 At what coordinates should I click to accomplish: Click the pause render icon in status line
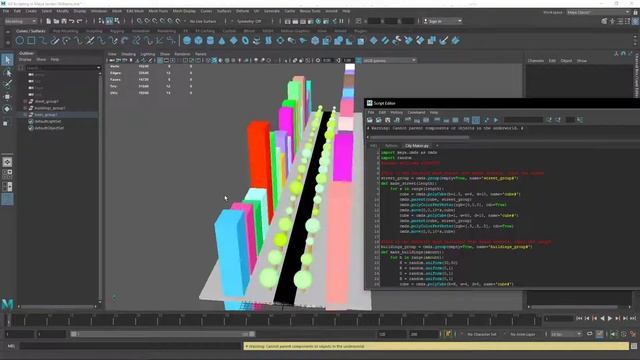tap(342, 21)
